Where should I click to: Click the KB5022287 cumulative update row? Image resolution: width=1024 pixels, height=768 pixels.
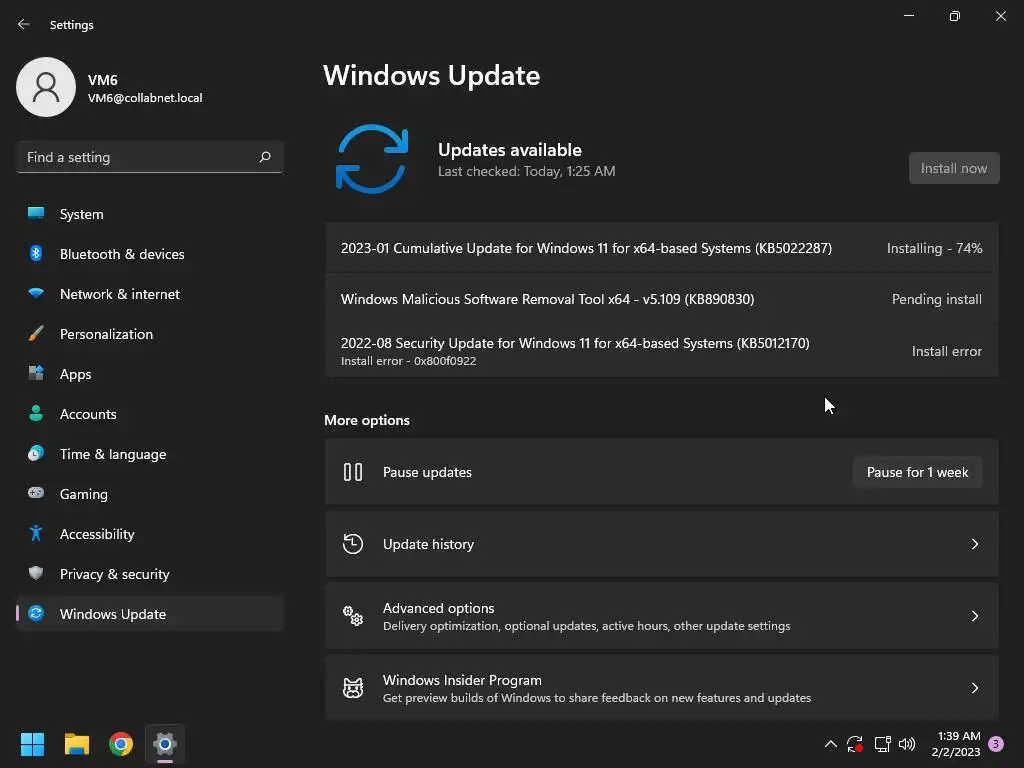click(x=662, y=248)
